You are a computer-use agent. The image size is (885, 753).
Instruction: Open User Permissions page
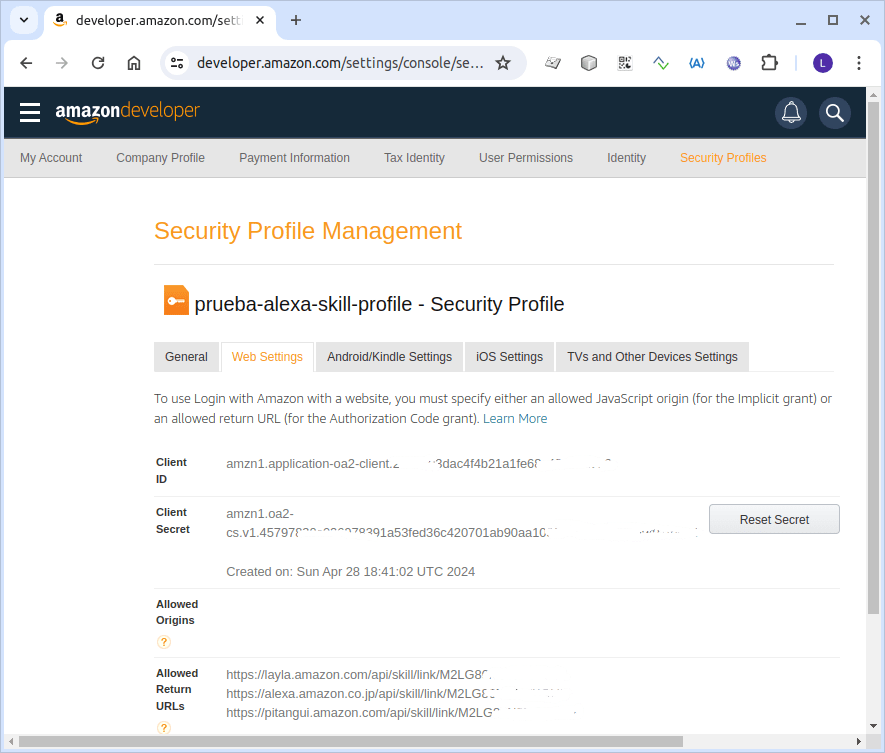click(x=525, y=158)
